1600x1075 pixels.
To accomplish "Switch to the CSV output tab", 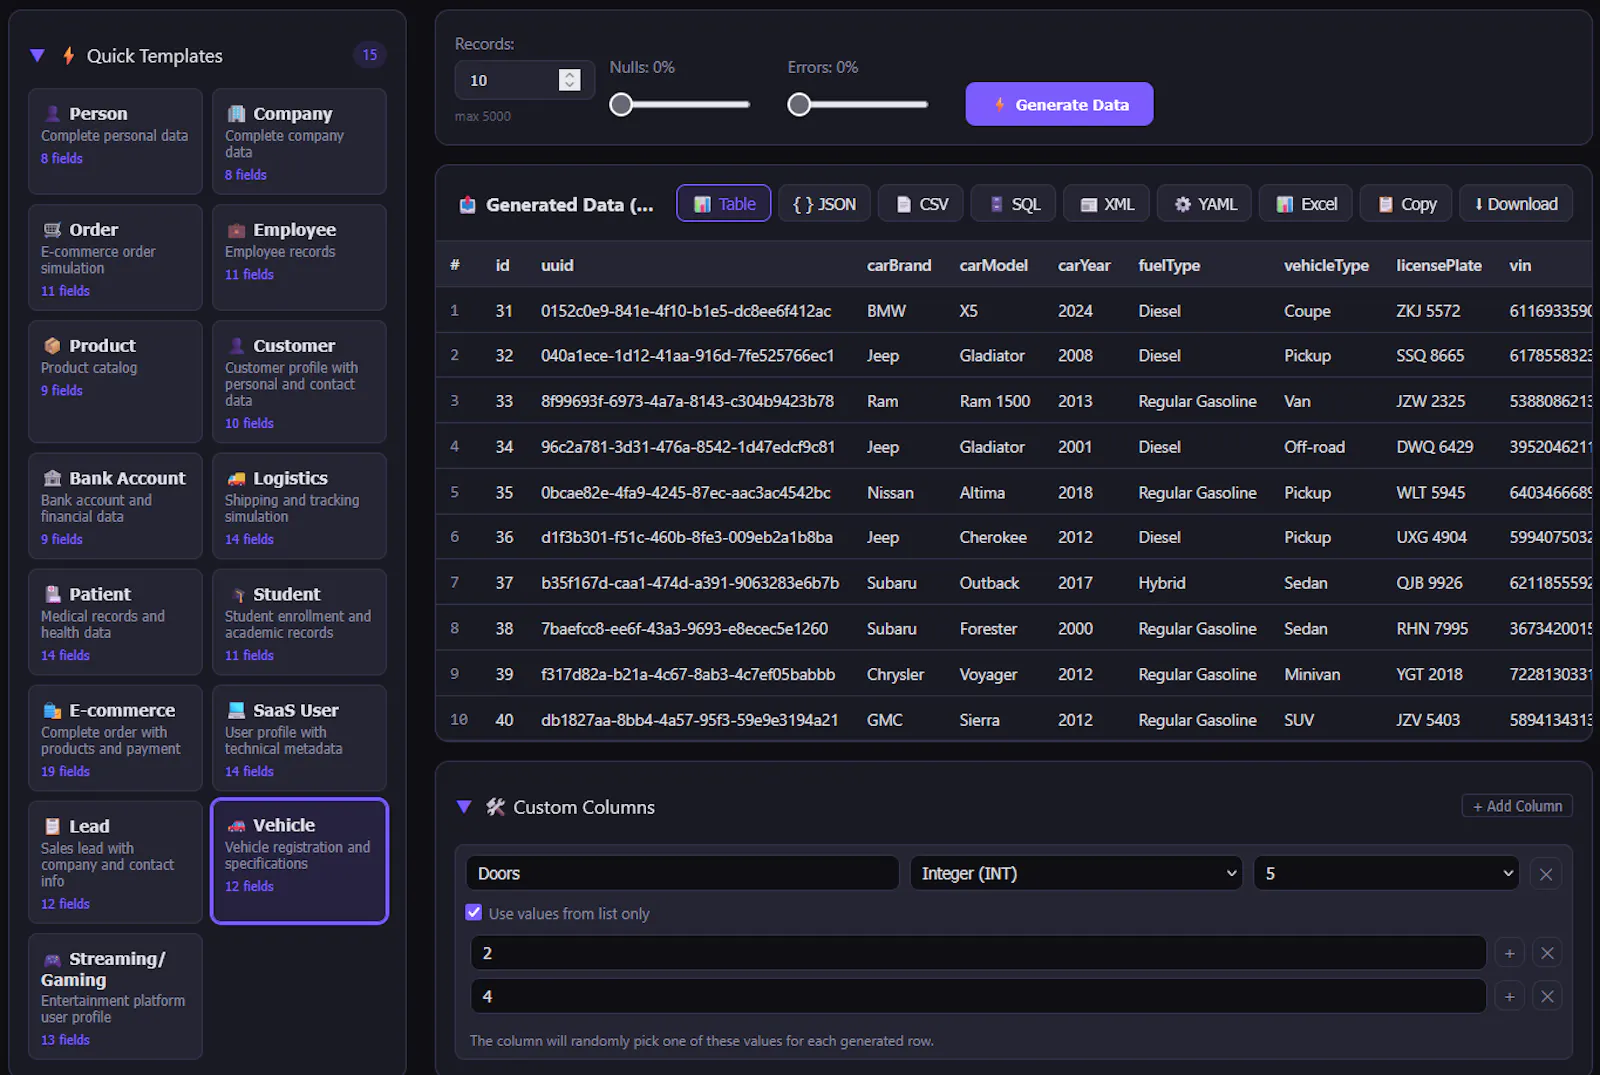I will coord(921,204).
